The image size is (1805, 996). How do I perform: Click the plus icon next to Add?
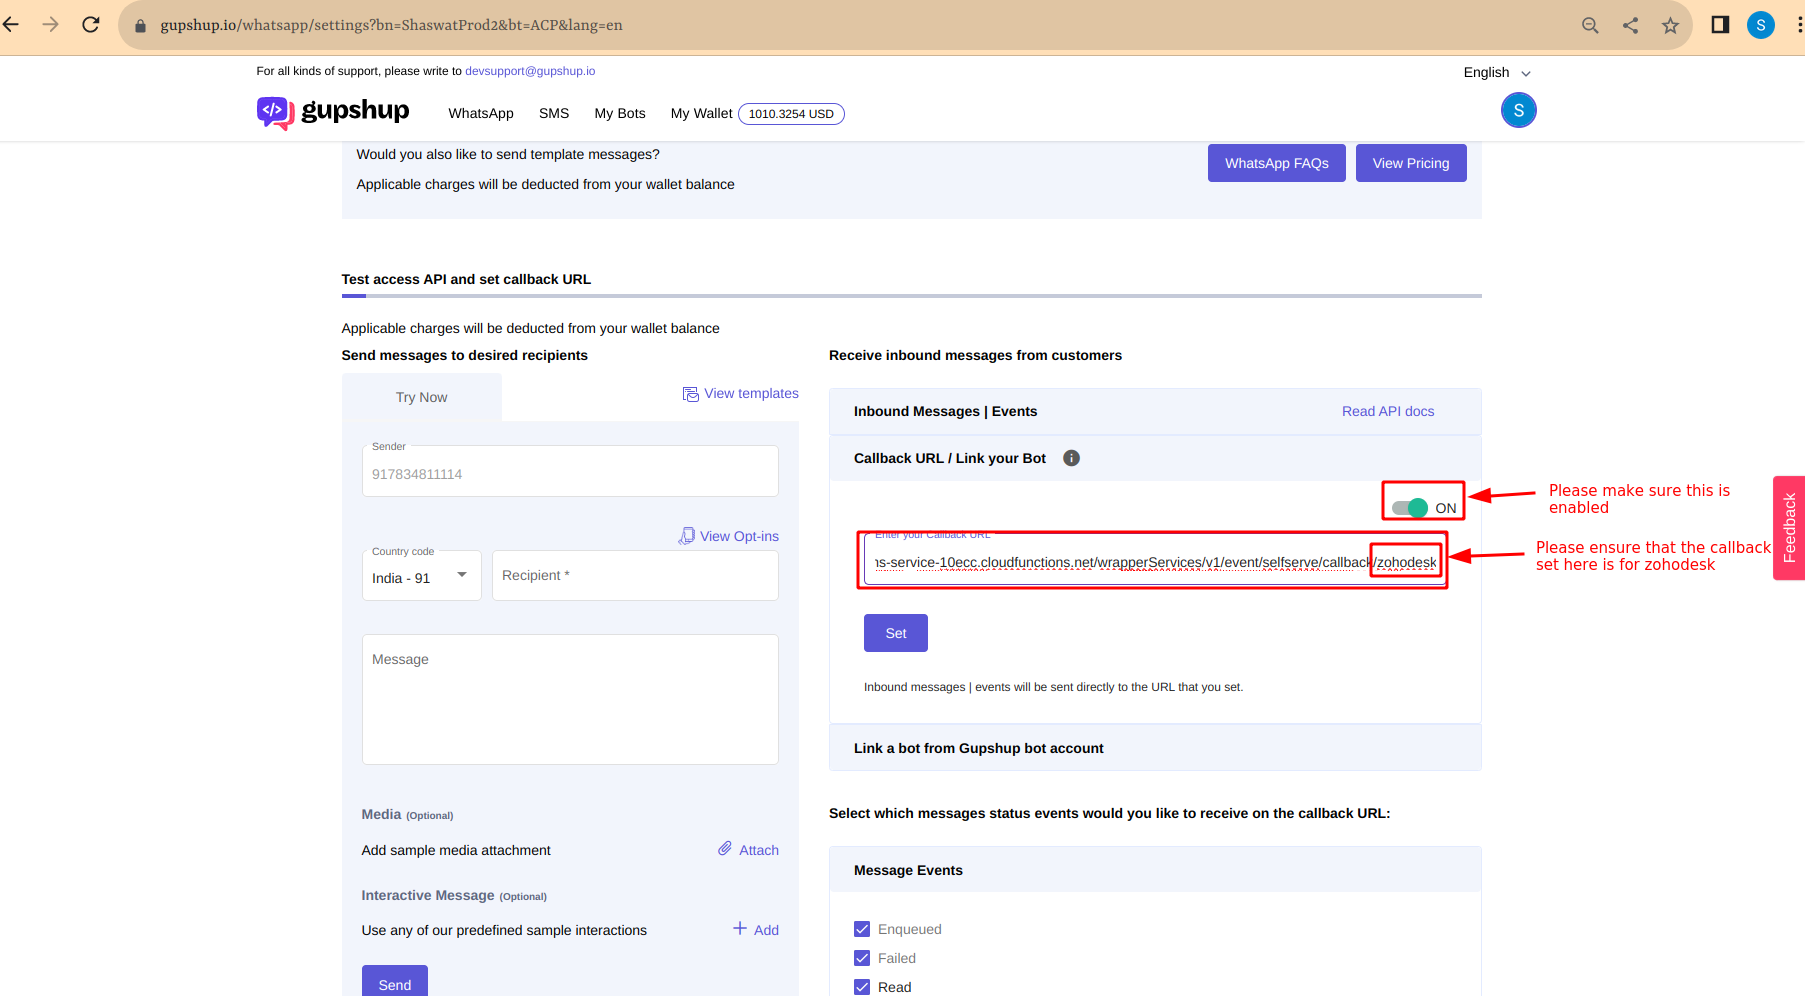click(x=740, y=929)
